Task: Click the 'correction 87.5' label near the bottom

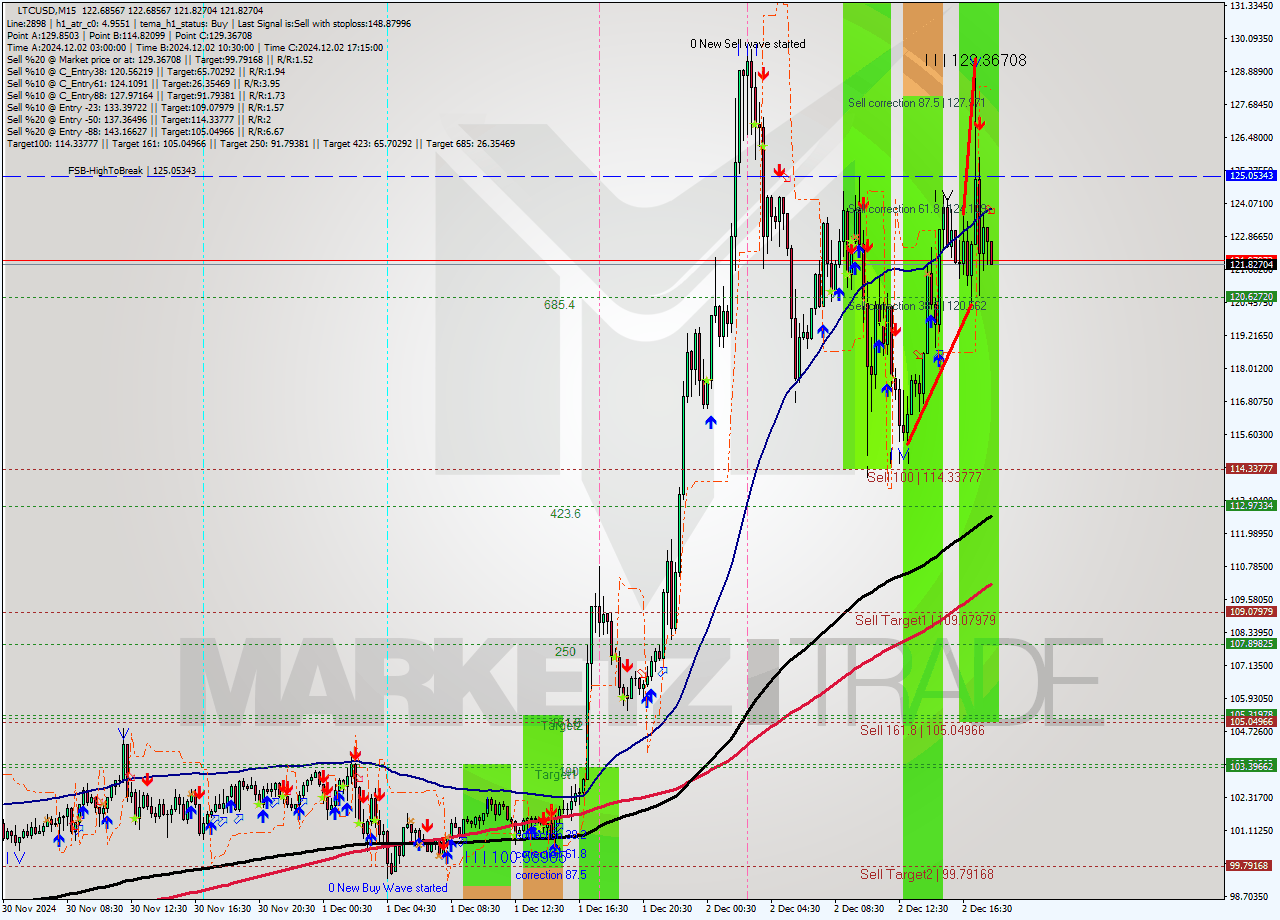Action: (551, 875)
